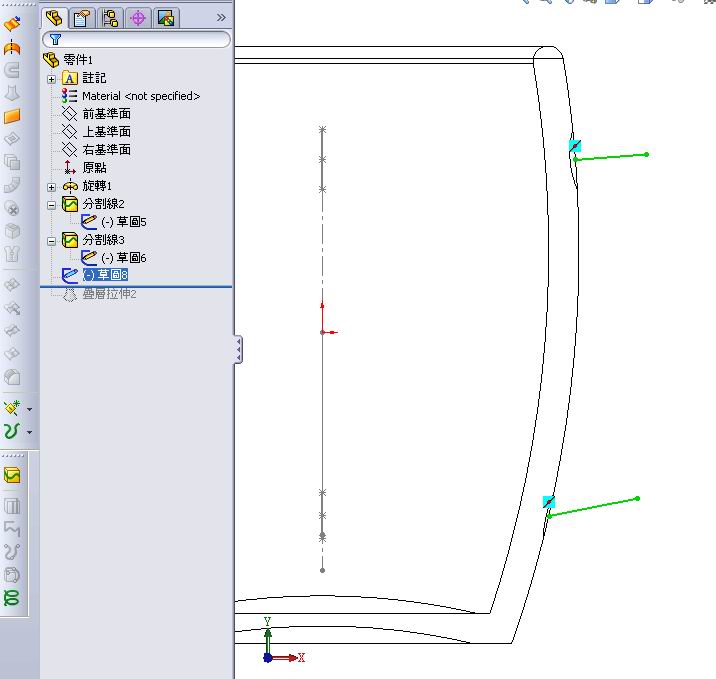Click the 疊層拉伸2 loft icon
Image resolution: width=716 pixels, height=679 pixels.
click(x=69, y=294)
